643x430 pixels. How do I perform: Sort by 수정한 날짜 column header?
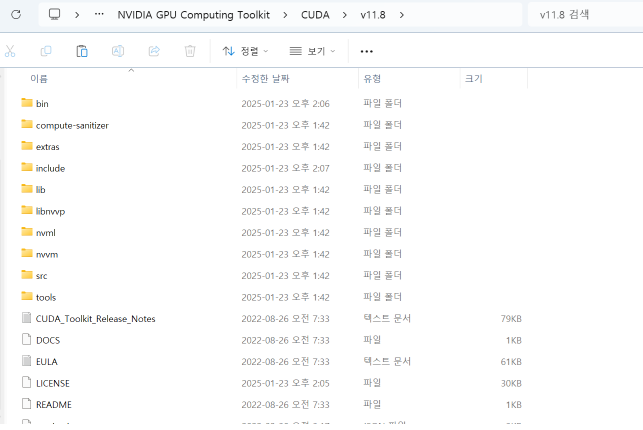[265, 79]
